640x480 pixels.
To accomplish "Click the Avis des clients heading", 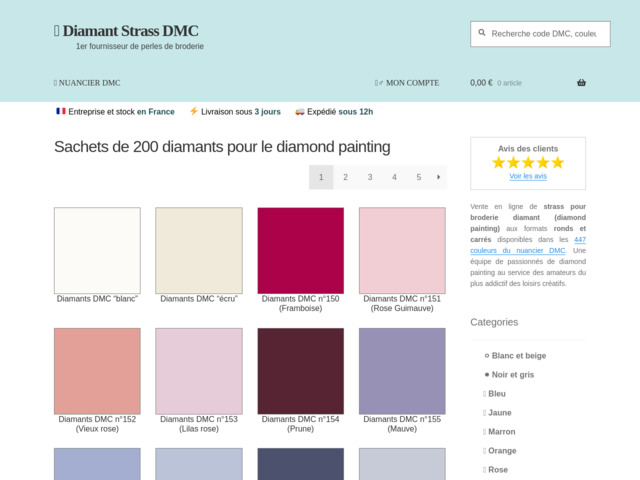I will pyautogui.click(x=528, y=149).
